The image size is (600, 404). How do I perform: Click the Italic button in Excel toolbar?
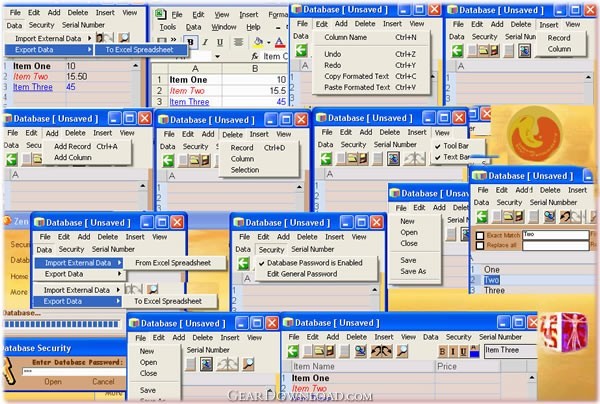(204, 43)
